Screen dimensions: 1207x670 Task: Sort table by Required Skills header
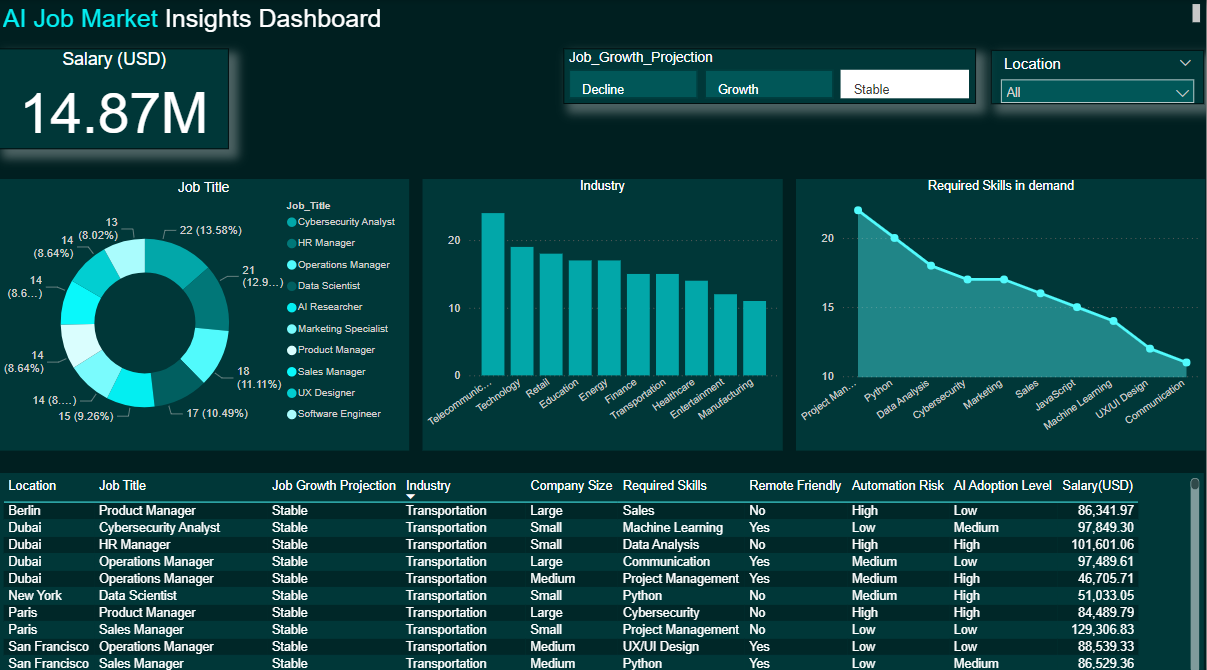pyautogui.click(x=665, y=486)
